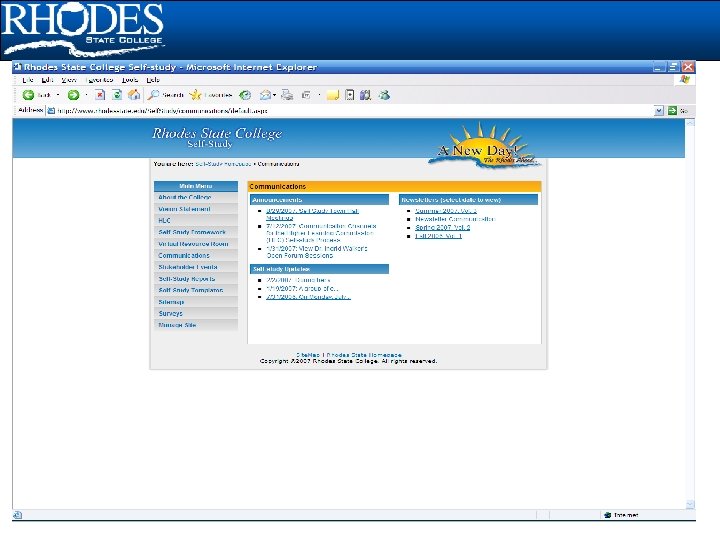Select the 'A group of c...' update
Viewport: 720px width, 540px height.
(302, 288)
